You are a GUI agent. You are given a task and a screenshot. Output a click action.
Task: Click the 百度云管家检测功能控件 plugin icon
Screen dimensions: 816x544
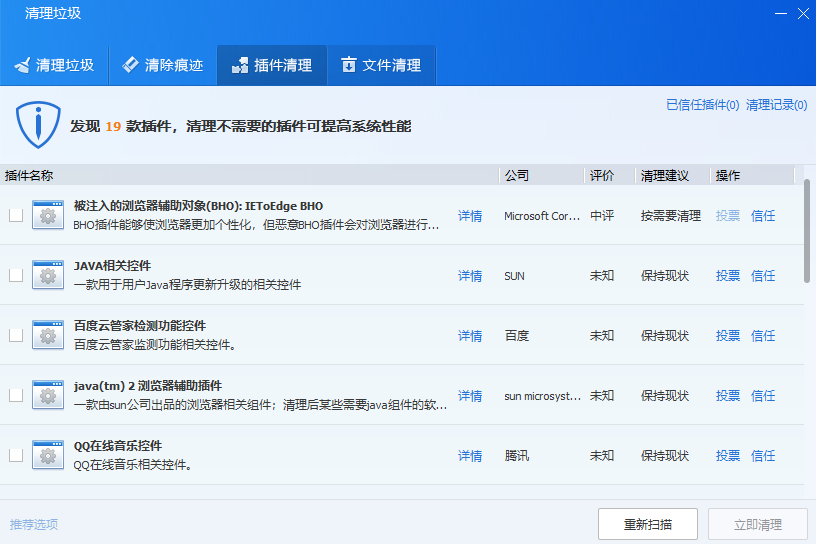tap(48, 335)
